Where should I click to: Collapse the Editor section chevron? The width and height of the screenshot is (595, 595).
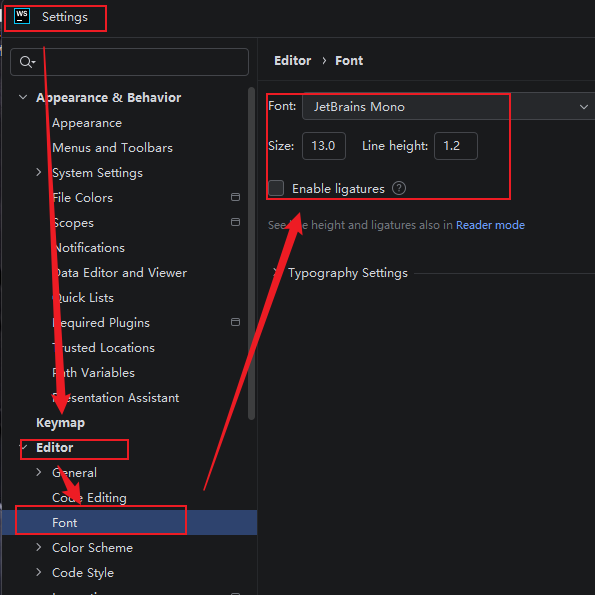23,447
